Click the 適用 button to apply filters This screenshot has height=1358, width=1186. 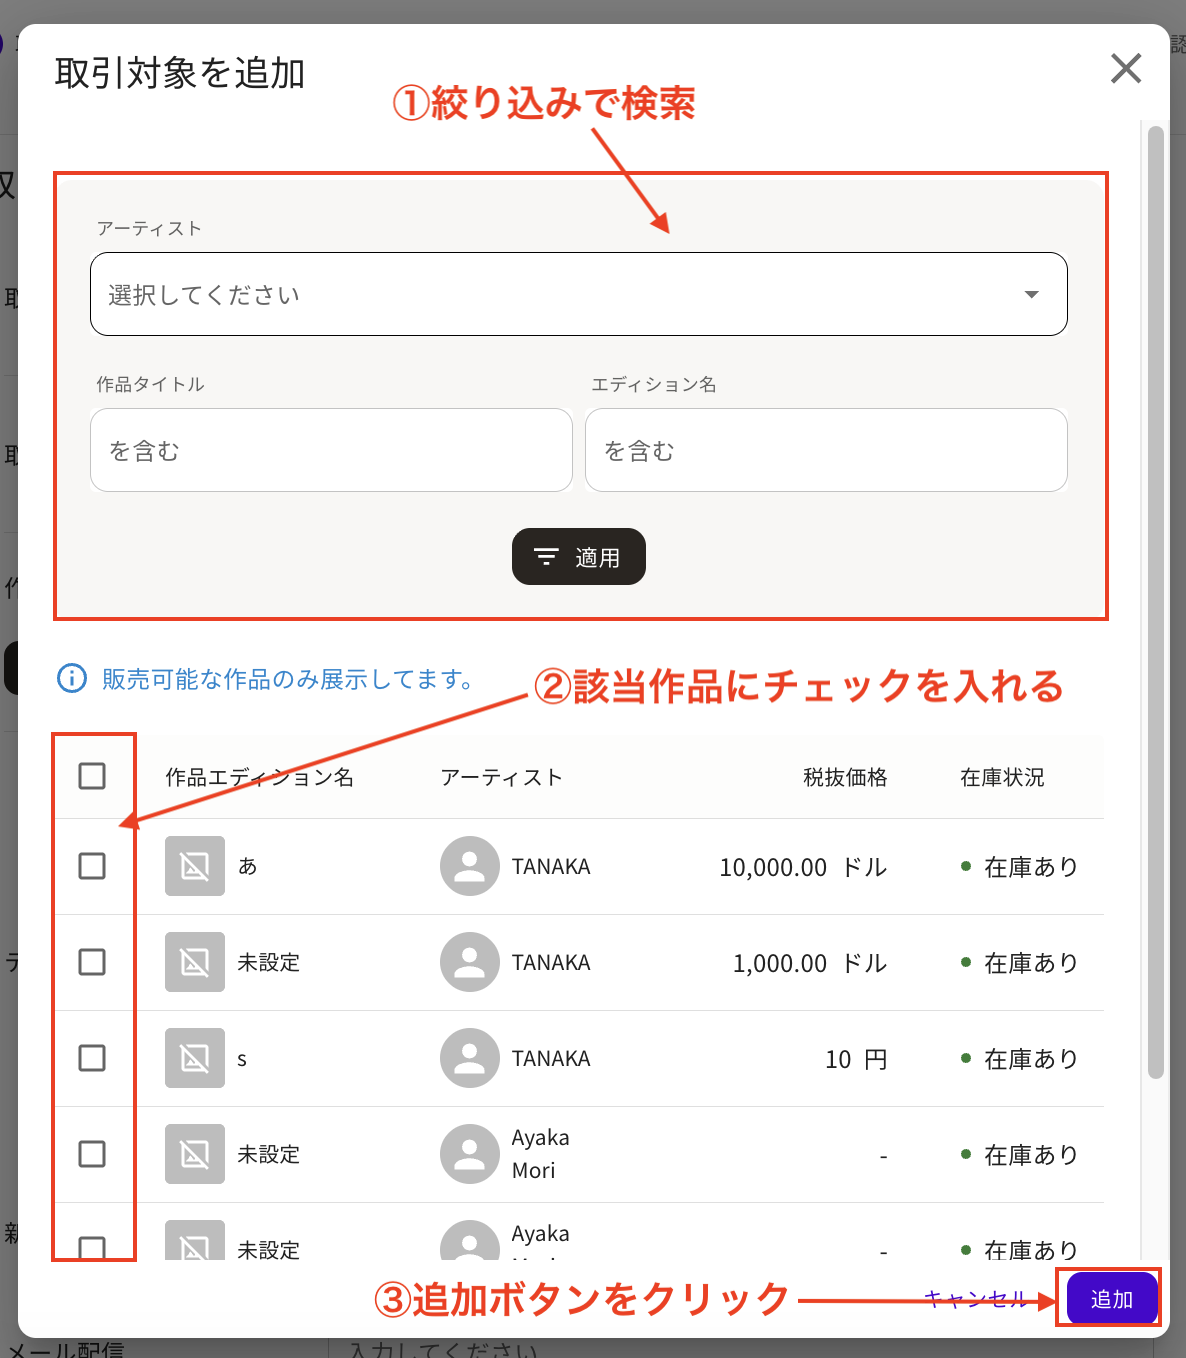click(578, 557)
